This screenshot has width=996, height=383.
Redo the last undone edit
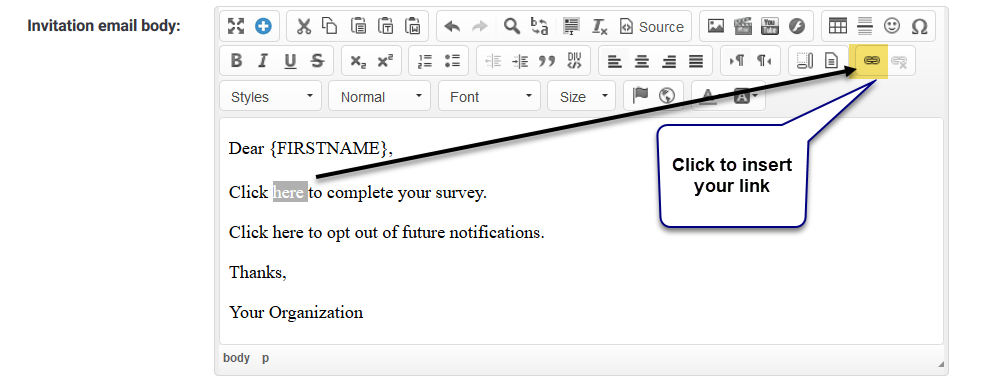[x=480, y=26]
